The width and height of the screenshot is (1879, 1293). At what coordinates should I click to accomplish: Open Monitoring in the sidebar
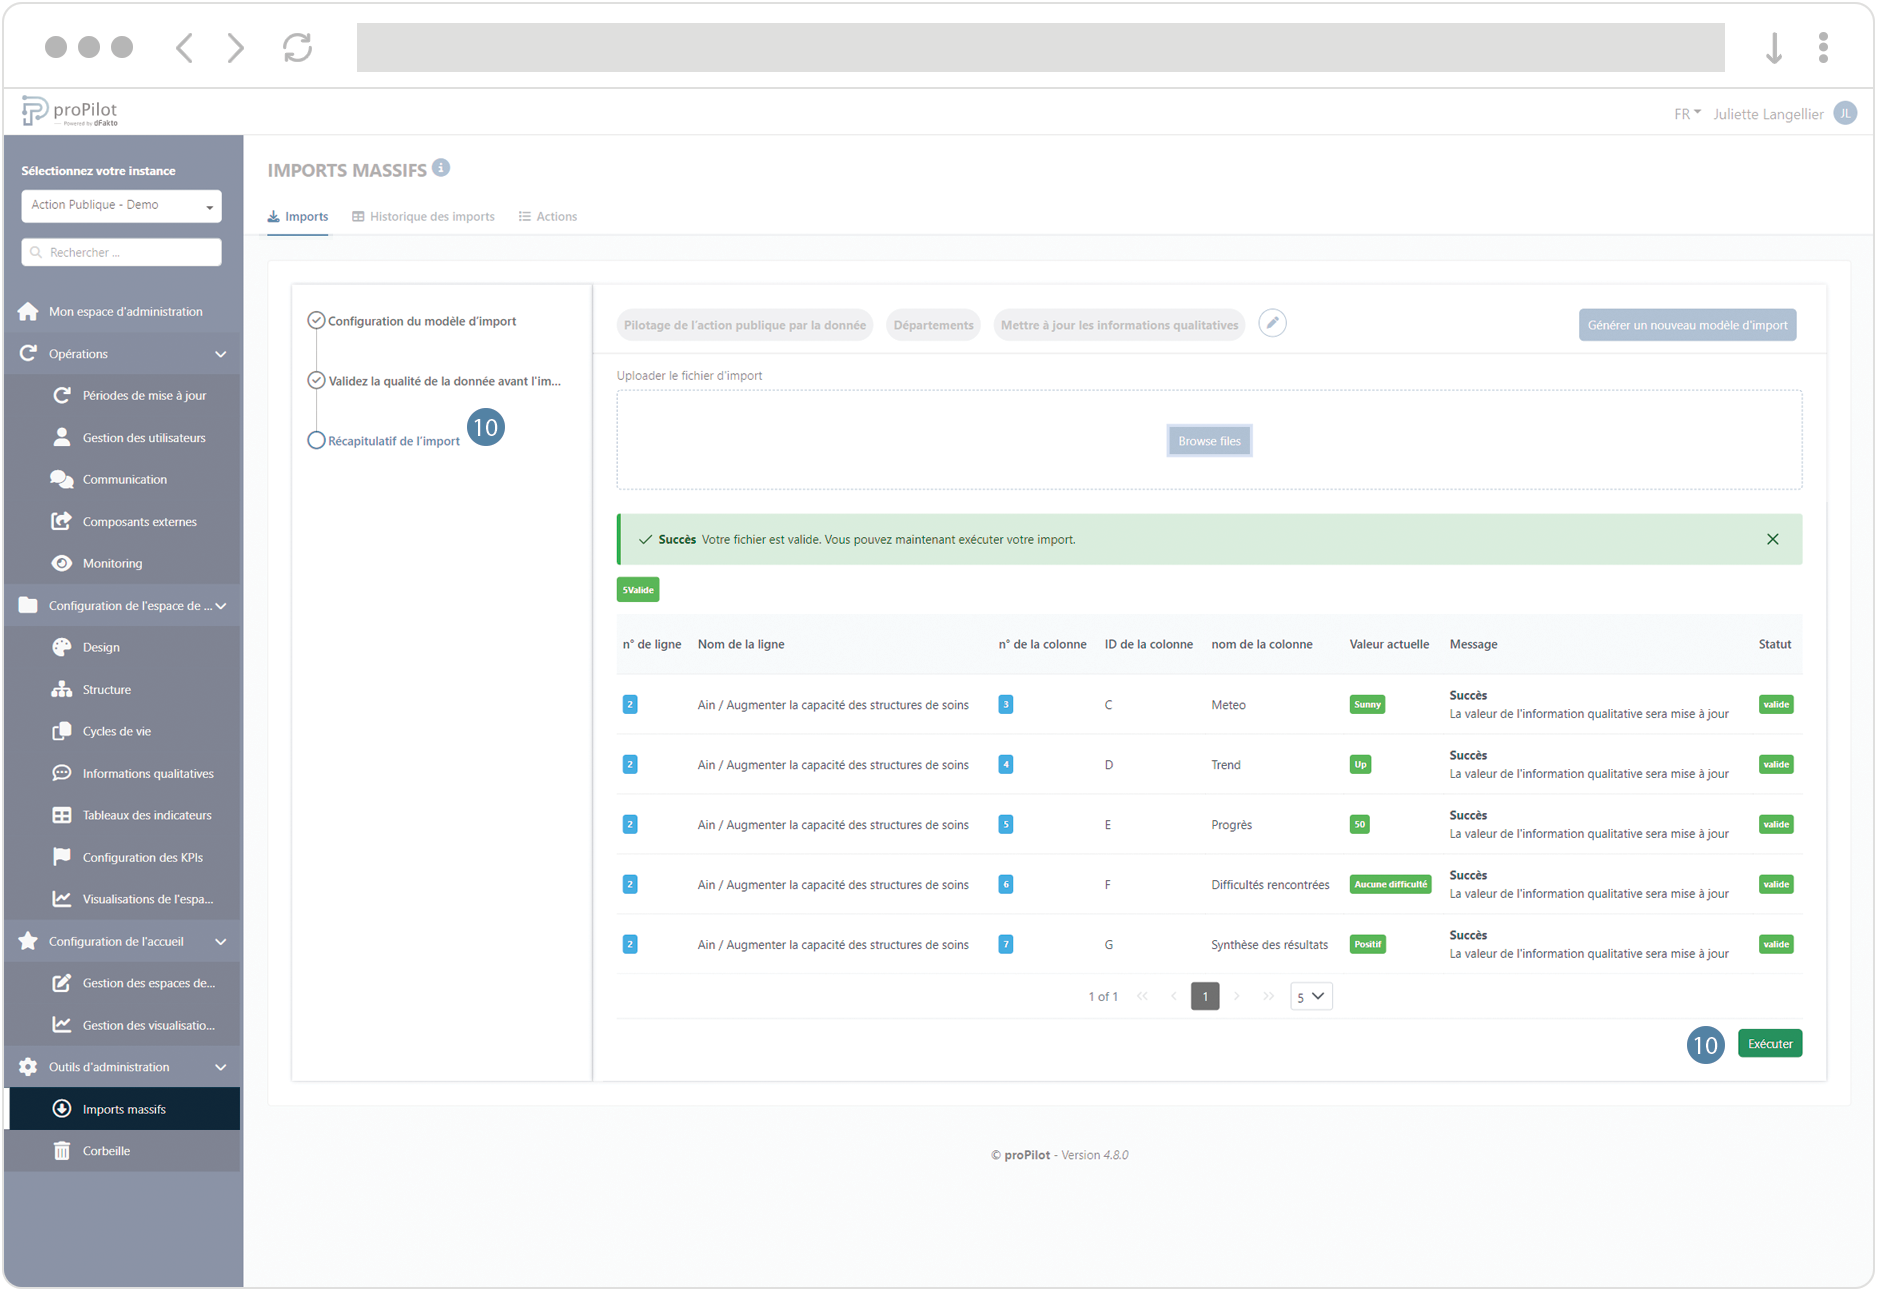pos(112,564)
